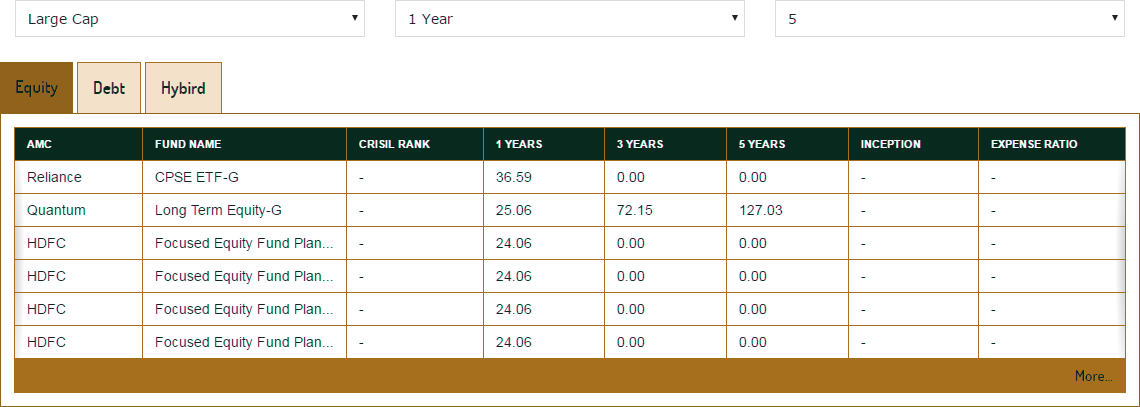This screenshot has height=407, width=1140.
Task: Click the Inception column header
Action: click(890, 144)
